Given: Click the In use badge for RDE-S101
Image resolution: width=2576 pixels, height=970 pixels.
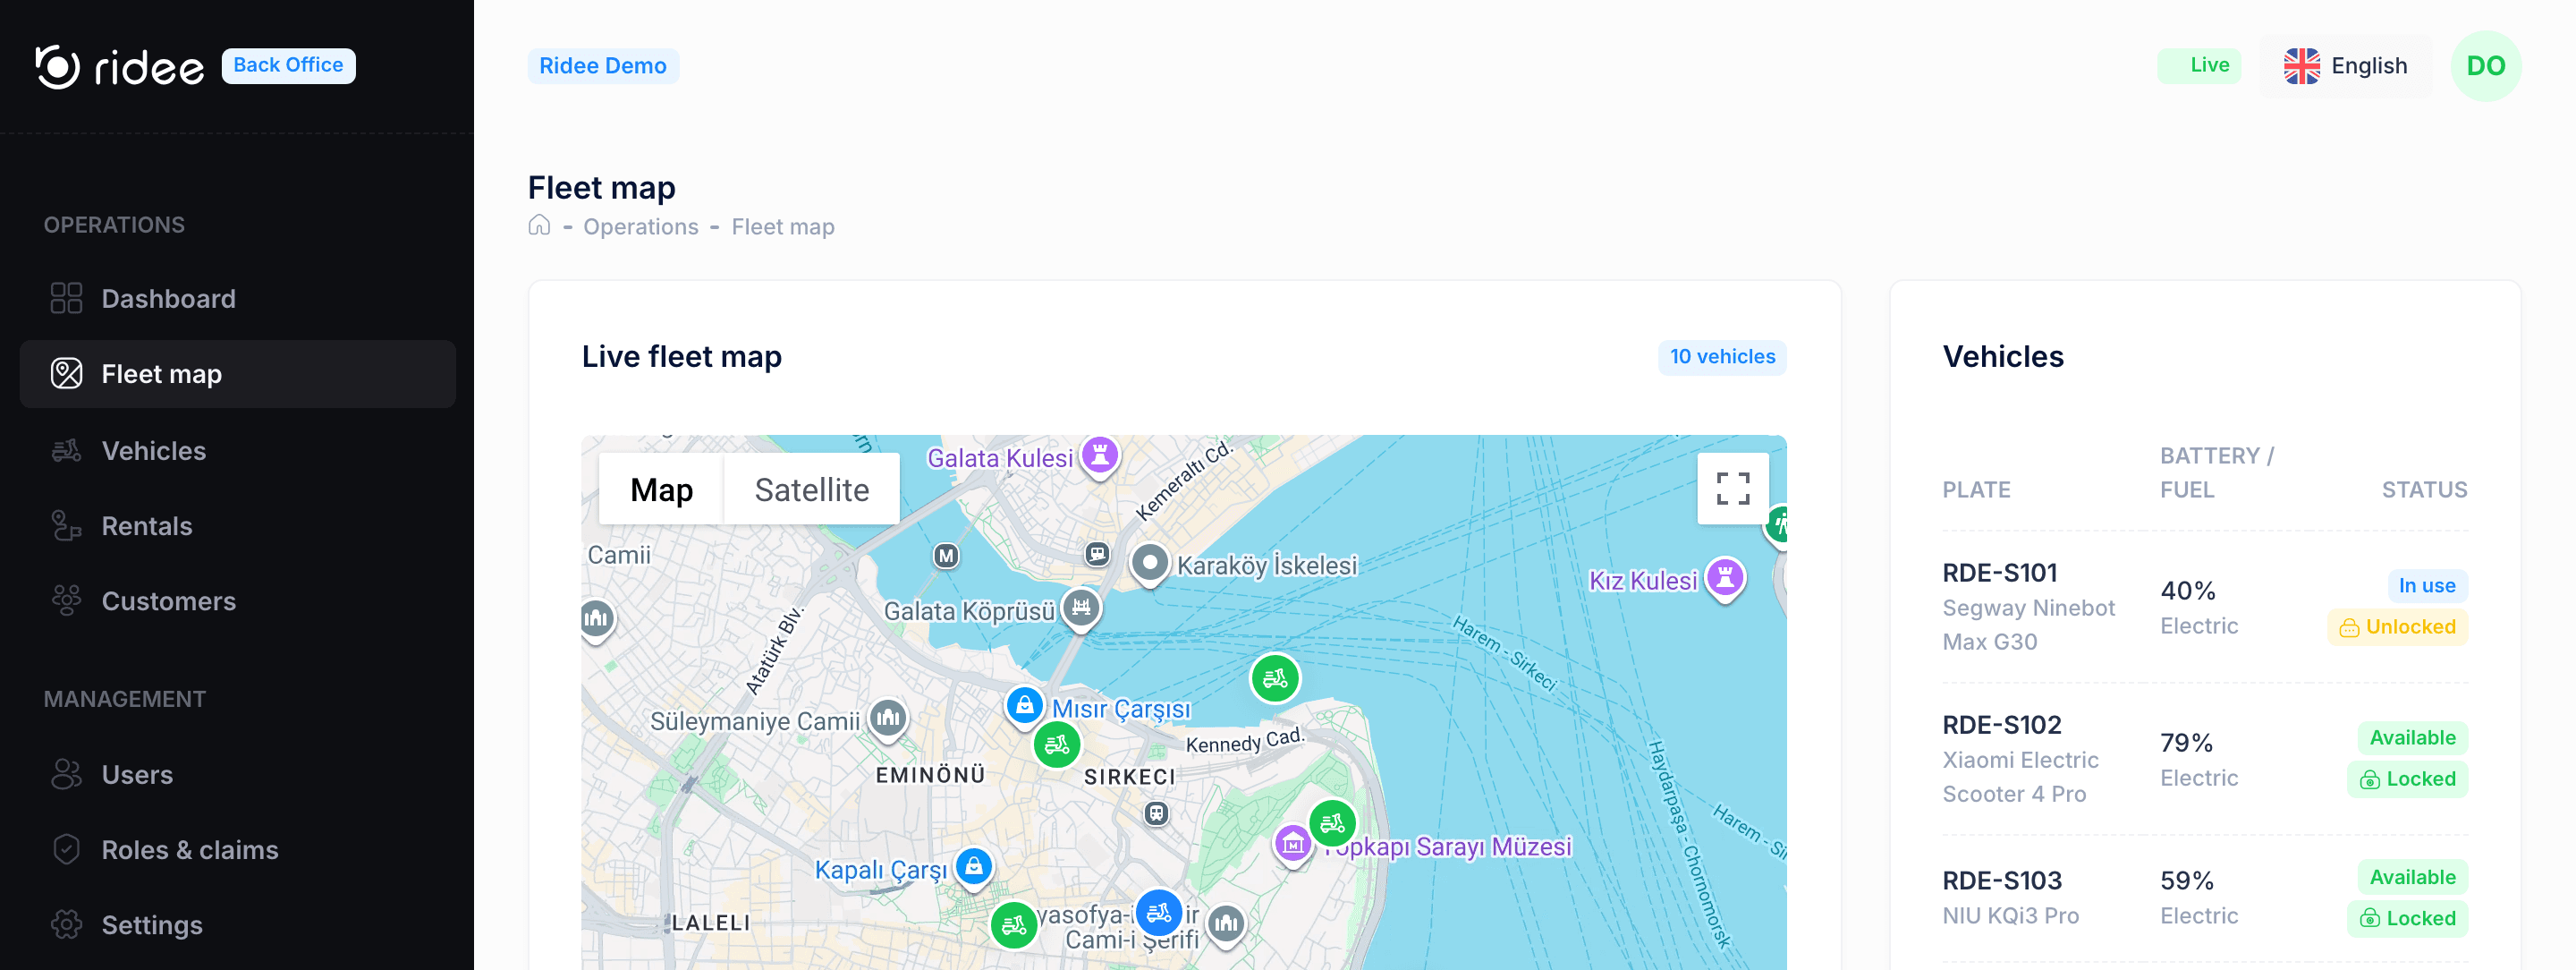Looking at the screenshot, I should [x=2427, y=586].
